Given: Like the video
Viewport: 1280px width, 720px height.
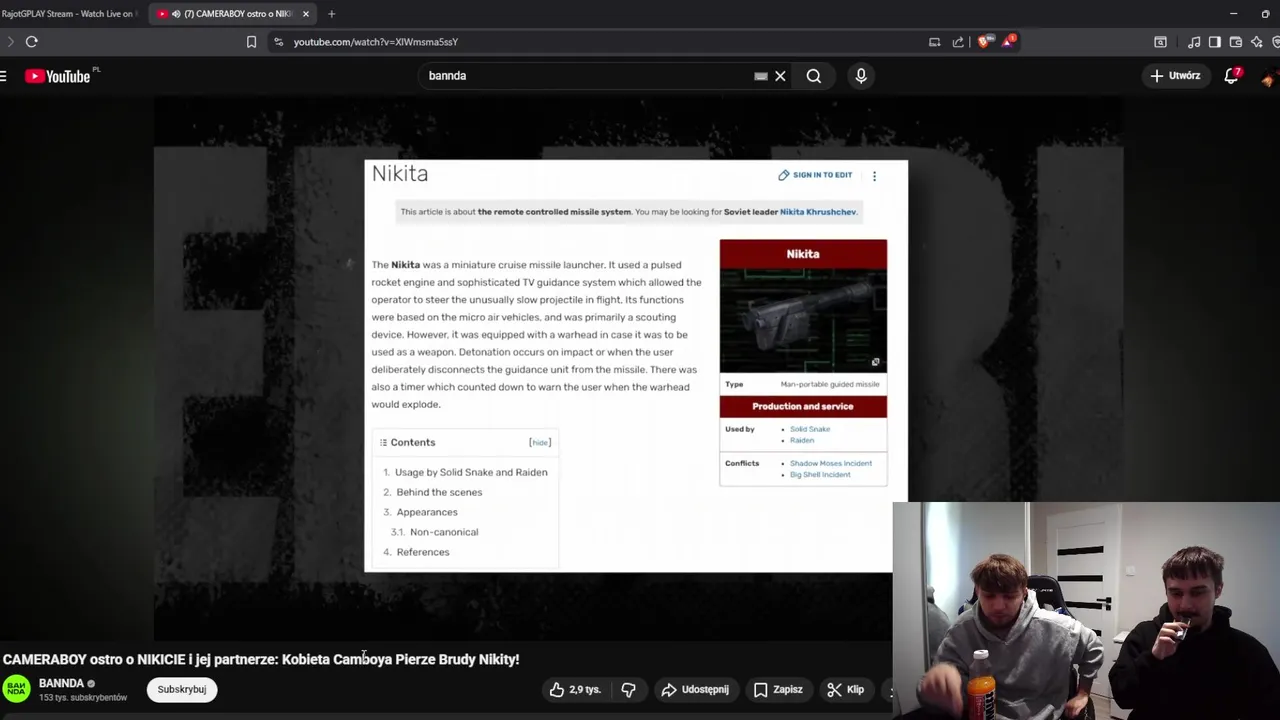Looking at the screenshot, I should (575, 689).
